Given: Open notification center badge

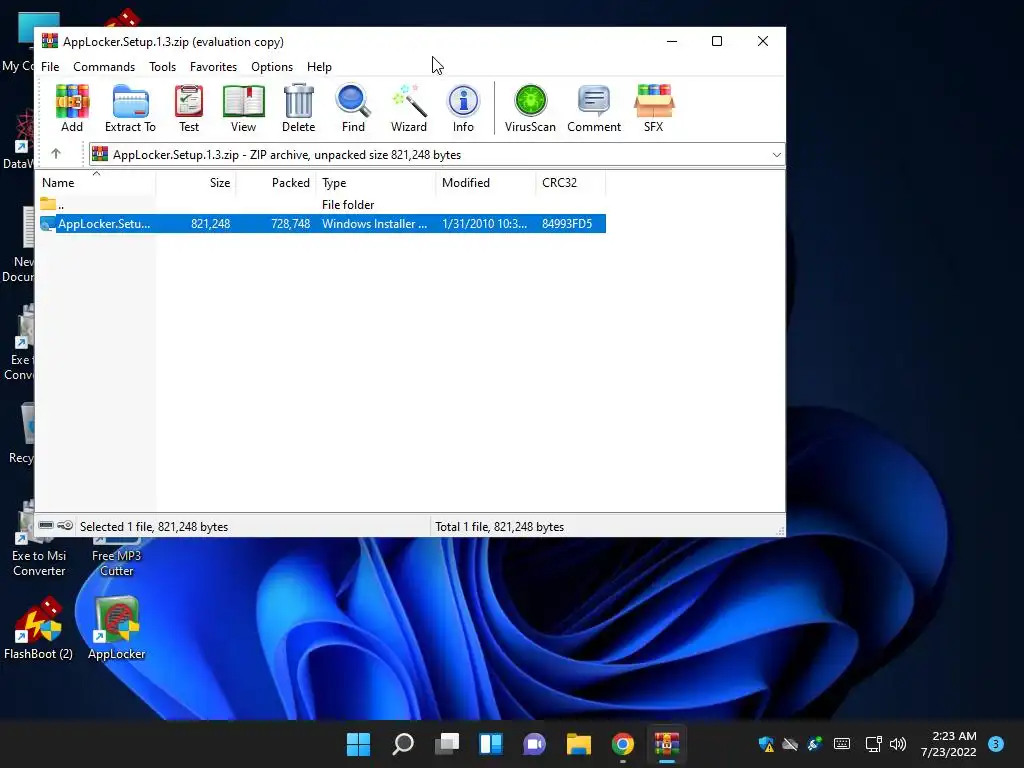Looking at the screenshot, I should pos(996,744).
